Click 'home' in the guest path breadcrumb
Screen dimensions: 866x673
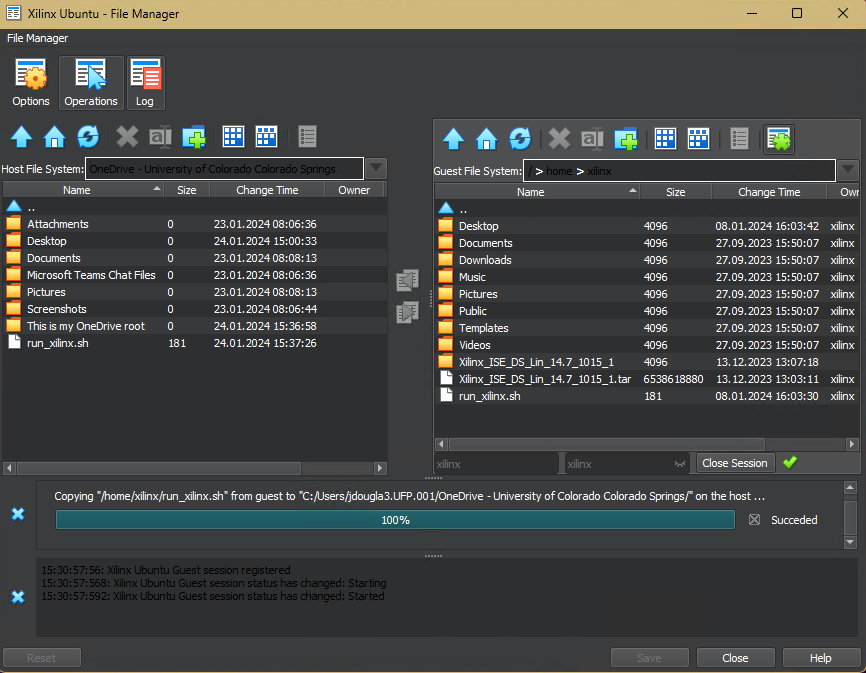559,171
